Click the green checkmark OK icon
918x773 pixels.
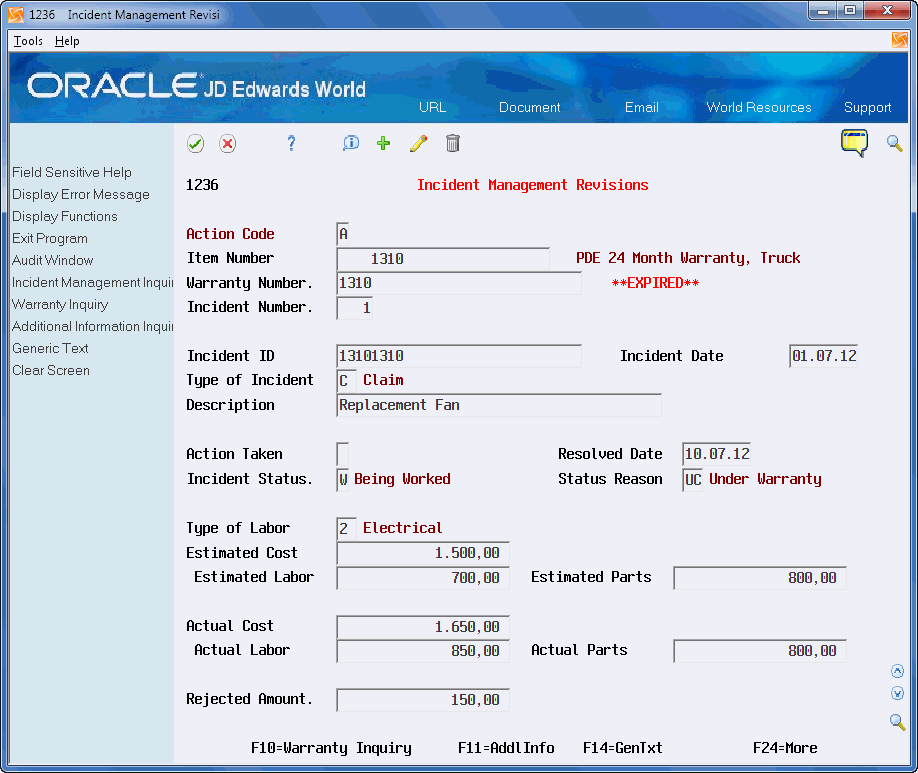pyautogui.click(x=196, y=143)
